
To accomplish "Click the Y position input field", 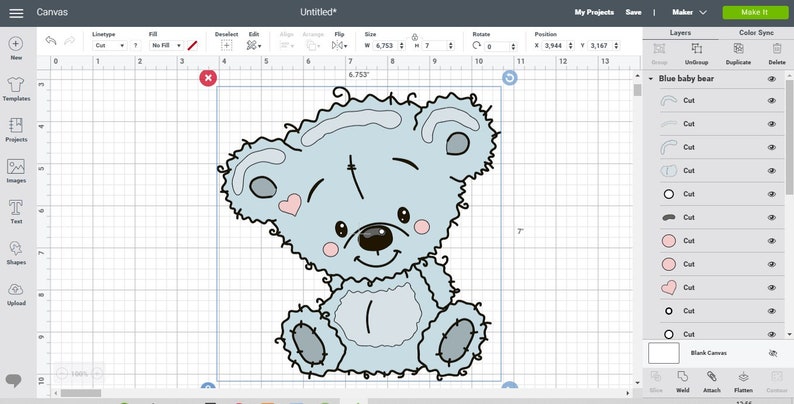I will point(600,46).
